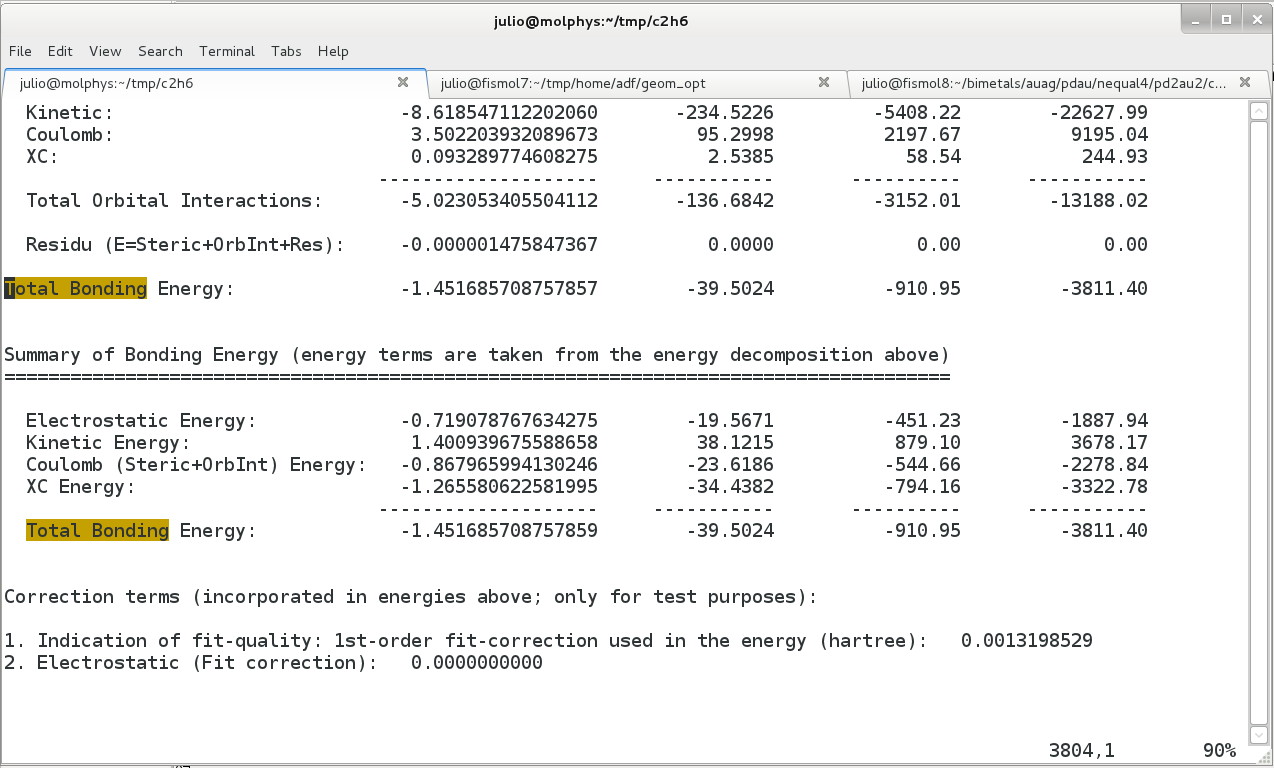Expand the Search menu
1274x768 pixels.
click(160, 51)
